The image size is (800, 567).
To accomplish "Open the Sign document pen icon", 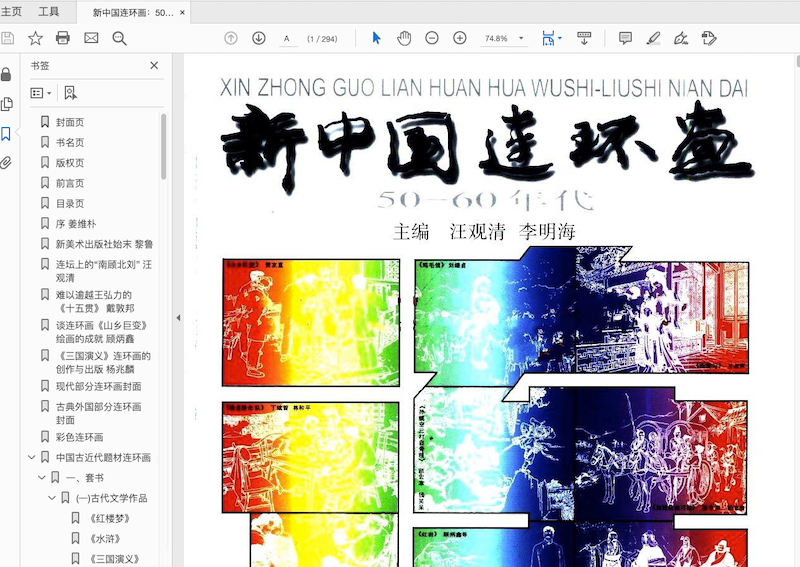I will pyautogui.click(x=681, y=38).
